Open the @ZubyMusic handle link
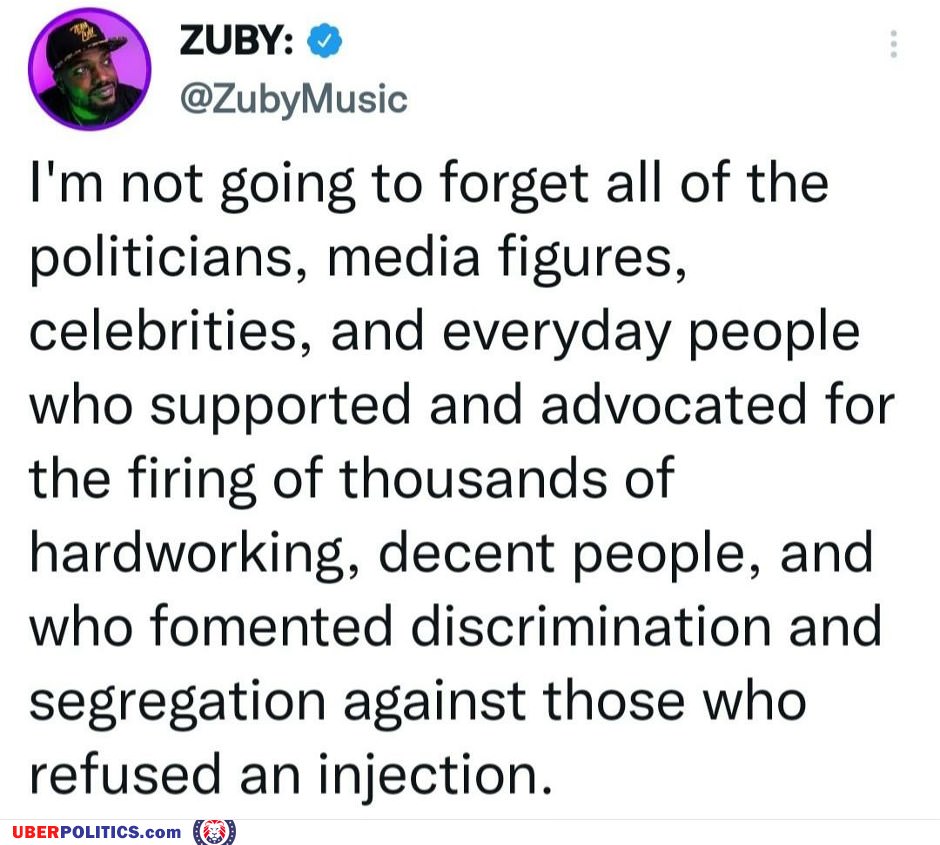The image size is (940, 845). [x=294, y=99]
